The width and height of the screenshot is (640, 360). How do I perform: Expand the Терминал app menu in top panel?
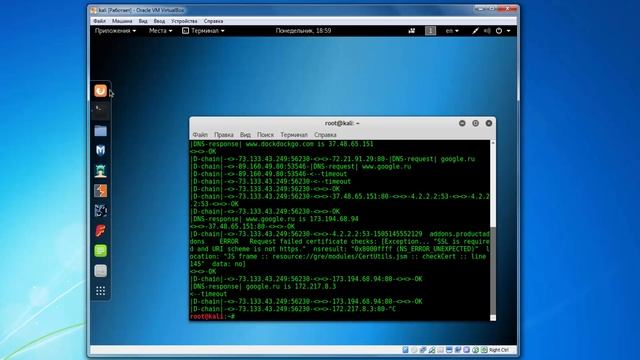click(203, 31)
